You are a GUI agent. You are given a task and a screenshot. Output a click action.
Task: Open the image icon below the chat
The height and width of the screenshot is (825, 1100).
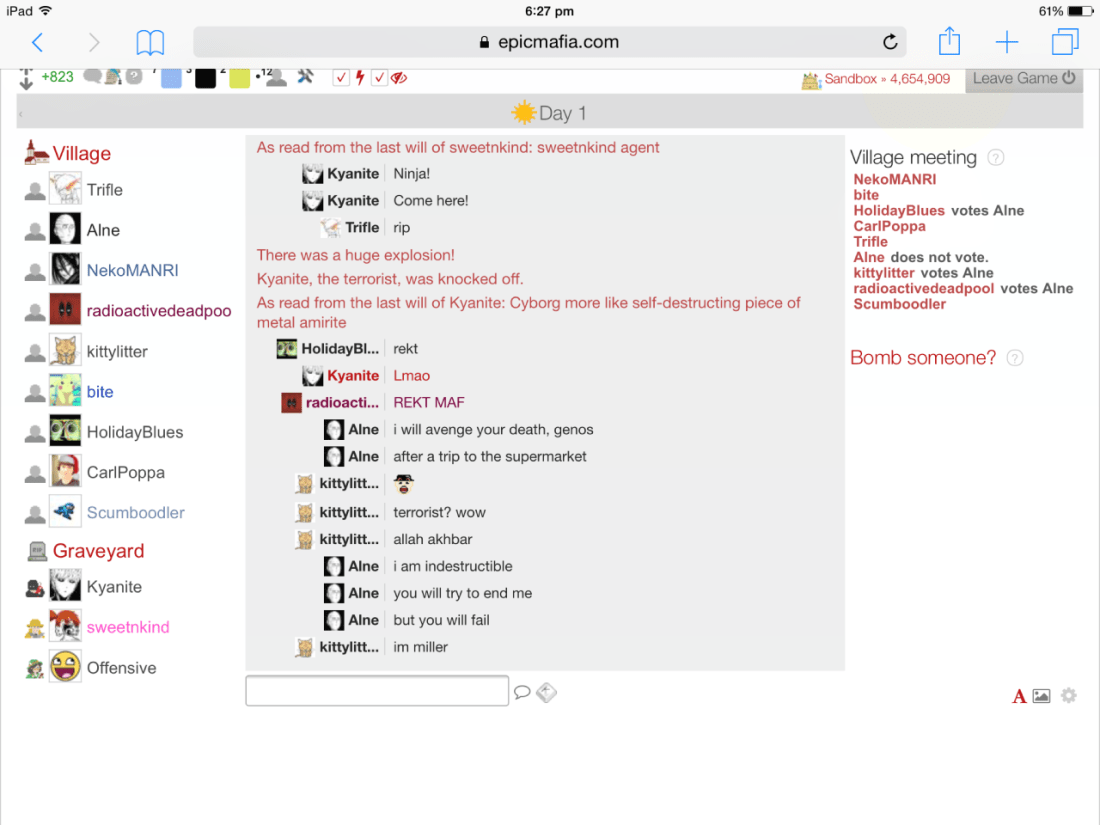tap(1041, 696)
